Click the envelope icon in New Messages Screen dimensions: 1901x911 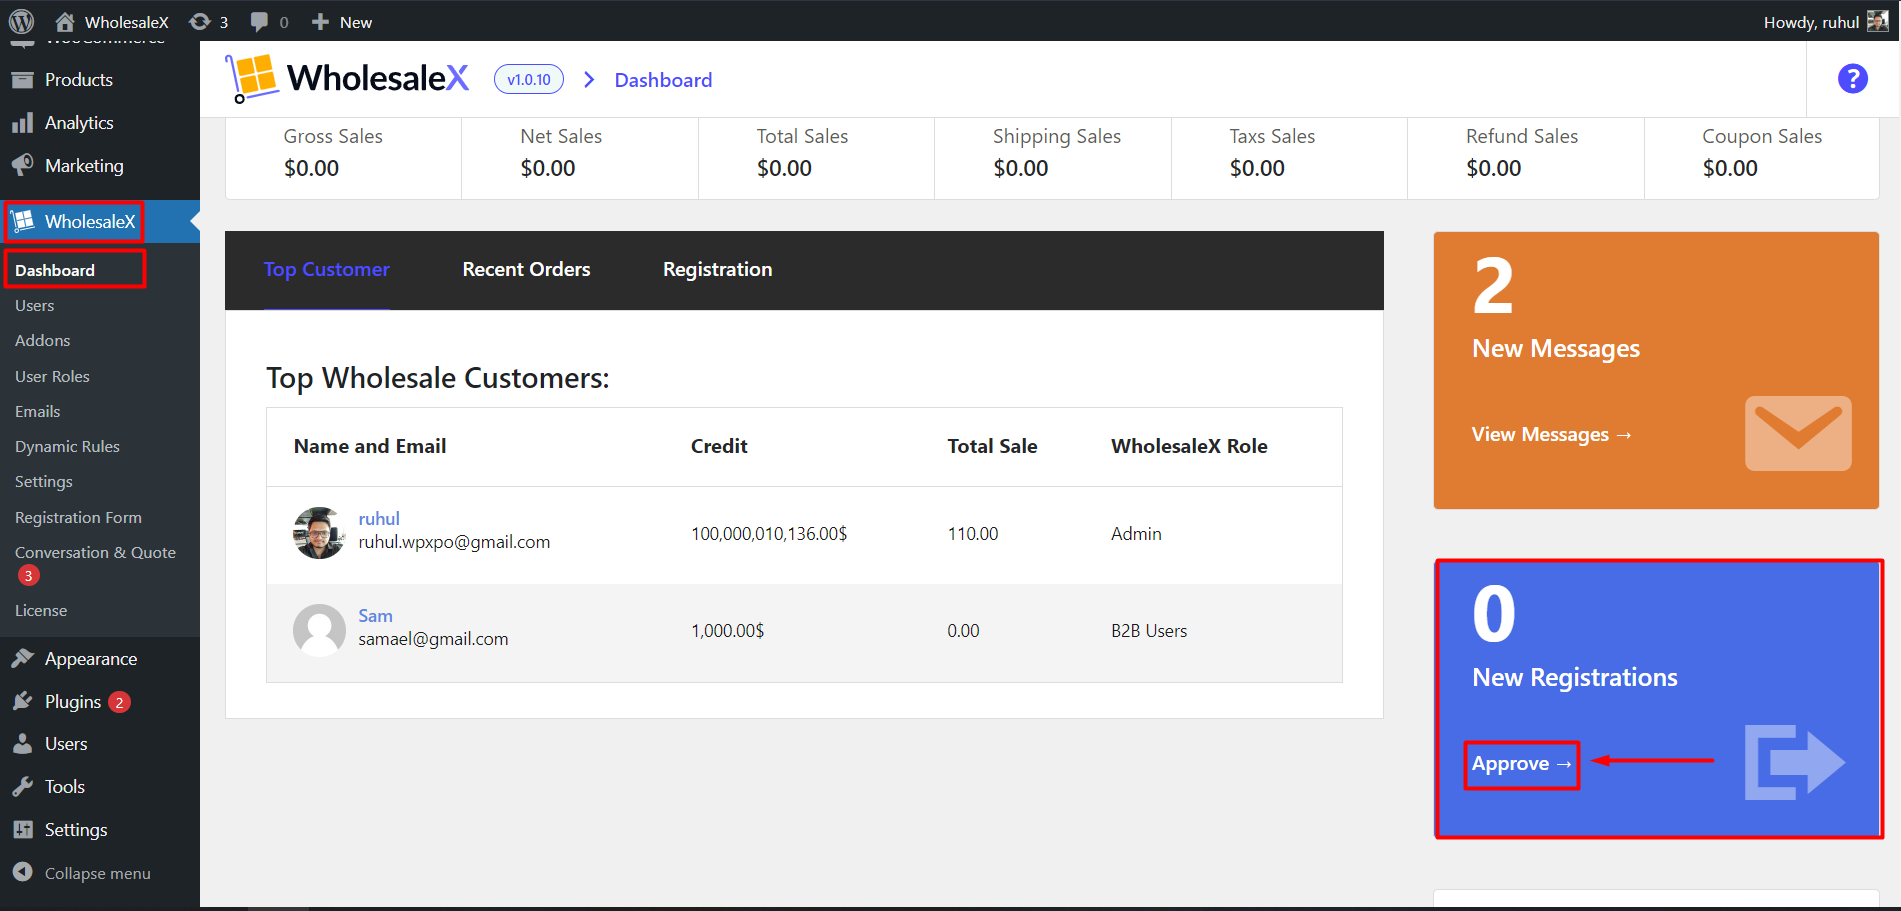[1798, 433]
